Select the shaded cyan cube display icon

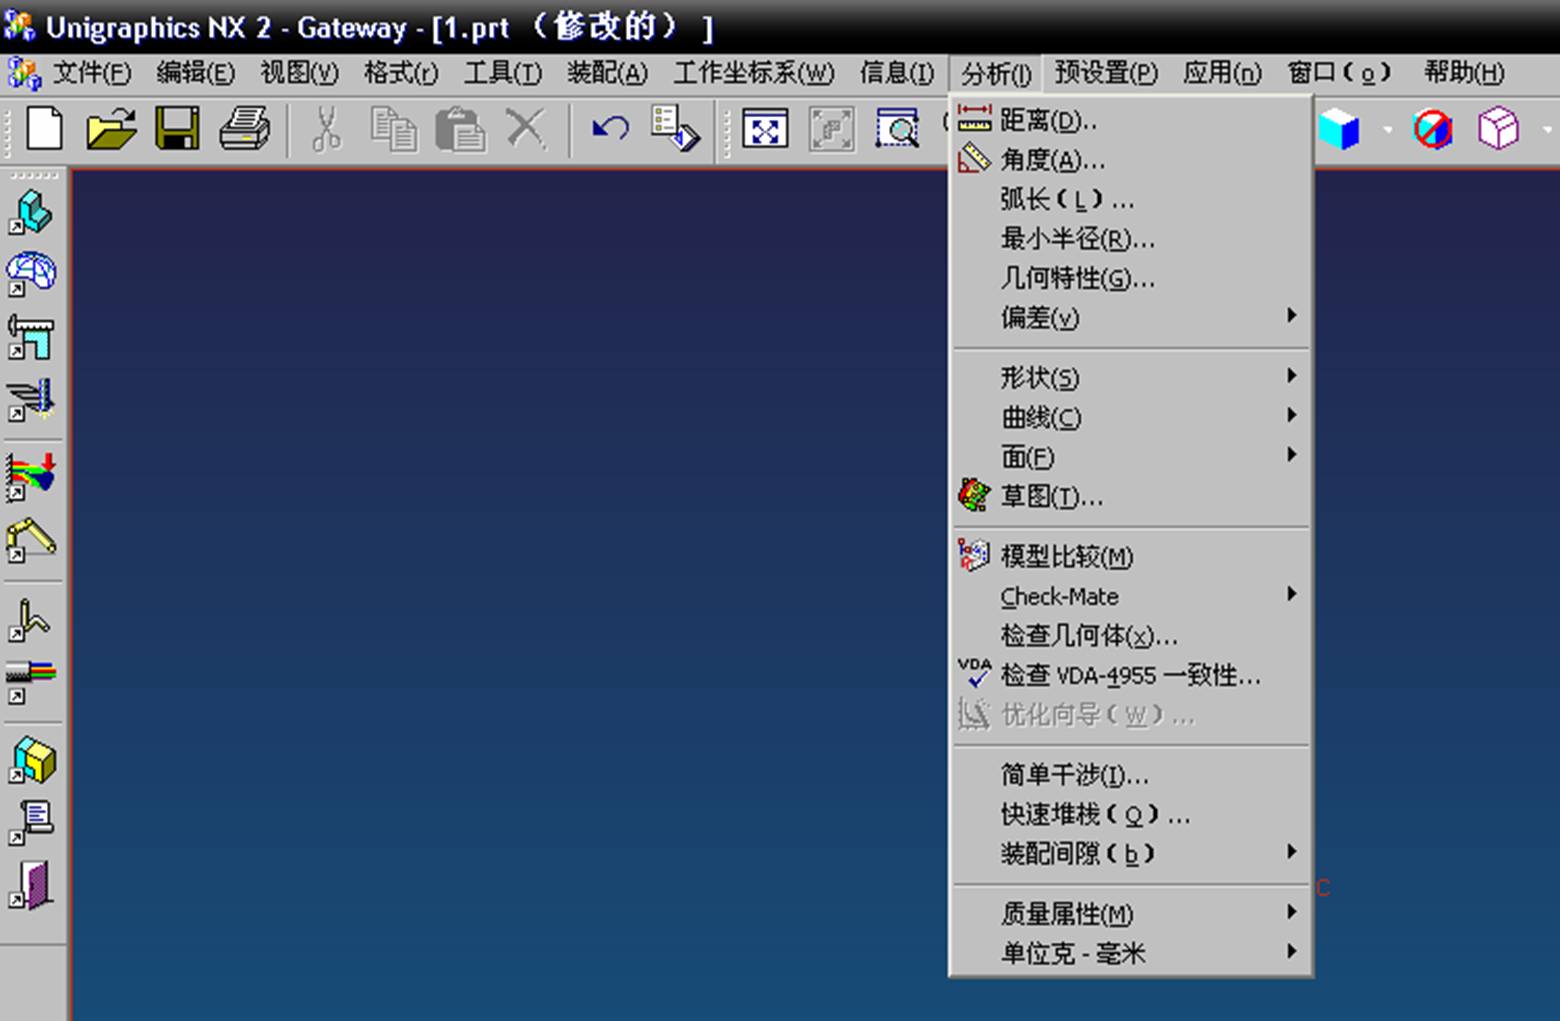(1339, 130)
